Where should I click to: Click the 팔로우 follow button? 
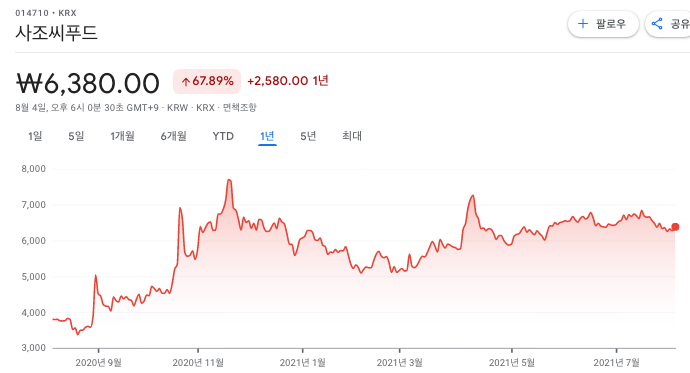(603, 24)
